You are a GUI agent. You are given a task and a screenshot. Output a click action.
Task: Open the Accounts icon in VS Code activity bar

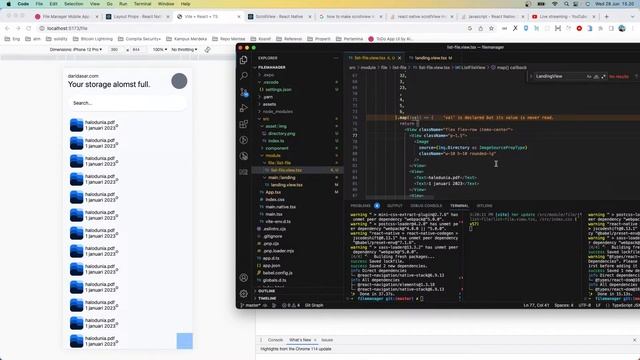tap(244, 278)
